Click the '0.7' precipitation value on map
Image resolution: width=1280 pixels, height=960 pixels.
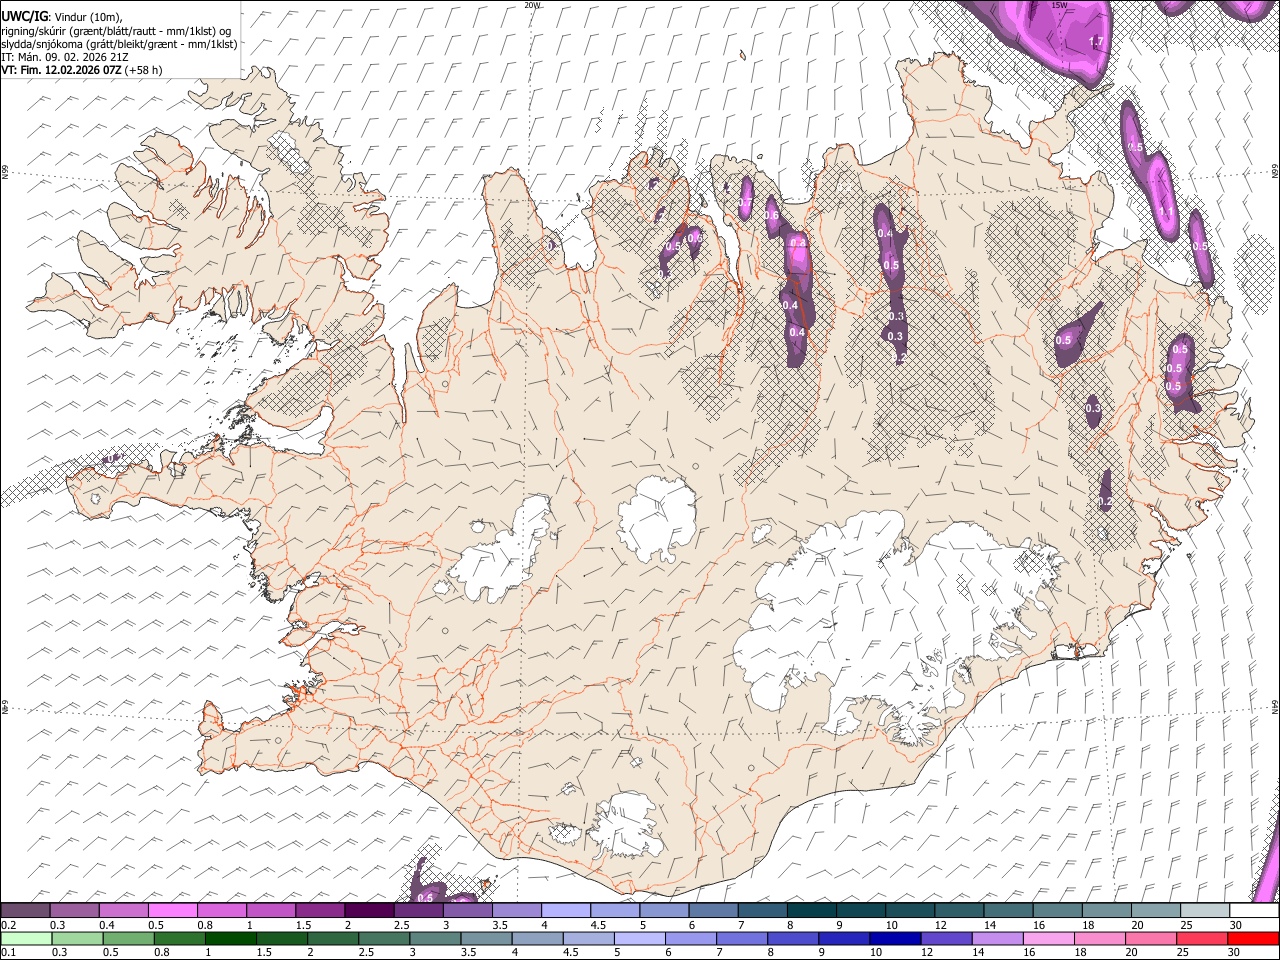click(x=745, y=203)
